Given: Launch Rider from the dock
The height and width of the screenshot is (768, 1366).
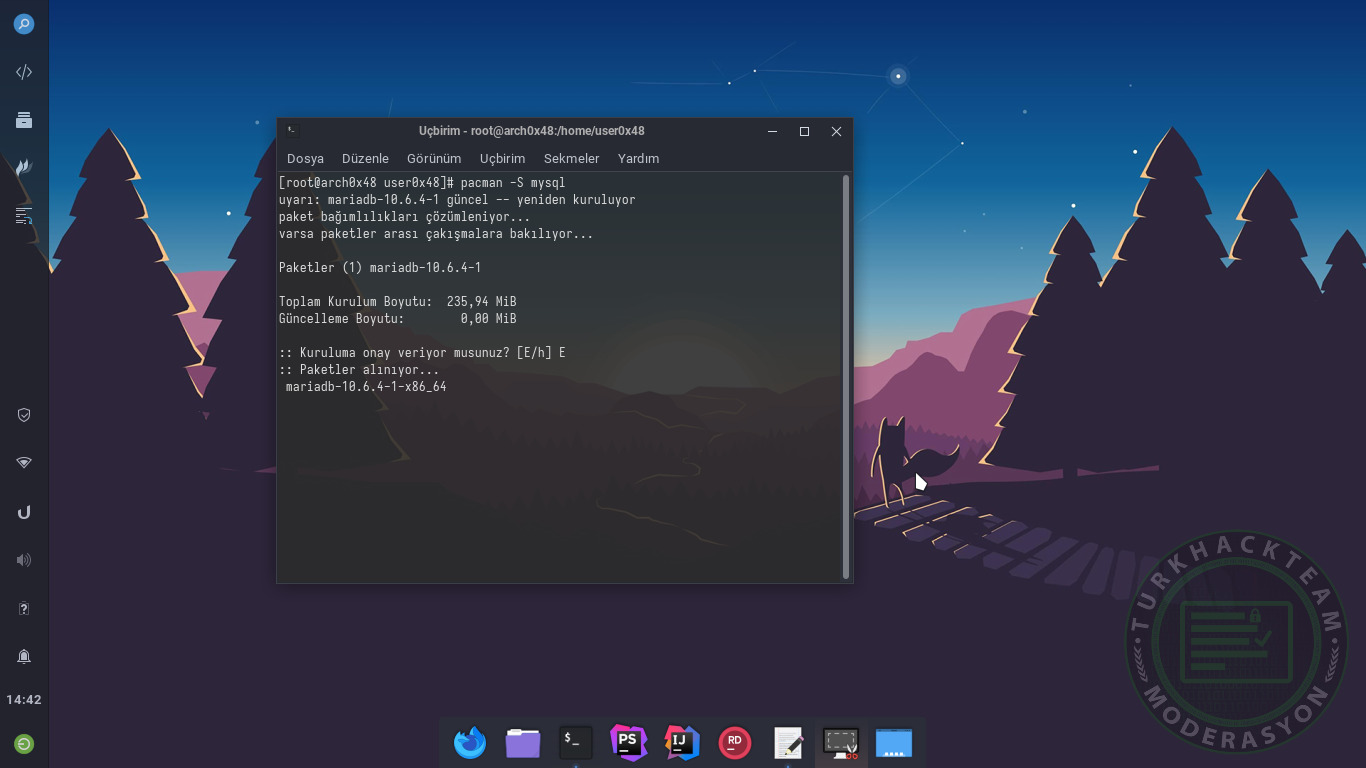Looking at the screenshot, I should pyautogui.click(x=735, y=742).
